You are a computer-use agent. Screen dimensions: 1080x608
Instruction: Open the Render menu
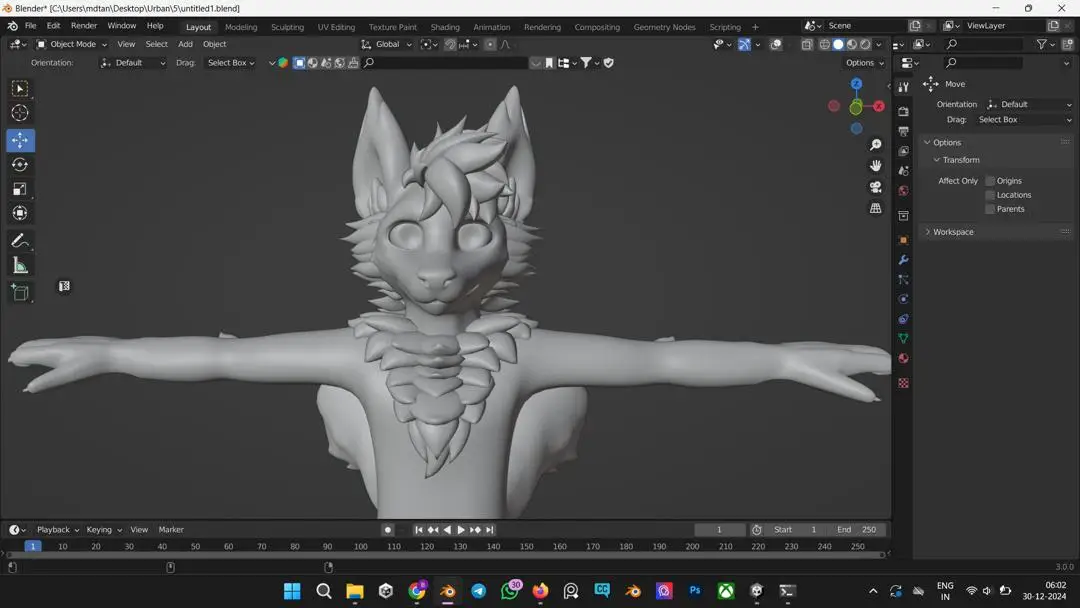[x=83, y=25]
